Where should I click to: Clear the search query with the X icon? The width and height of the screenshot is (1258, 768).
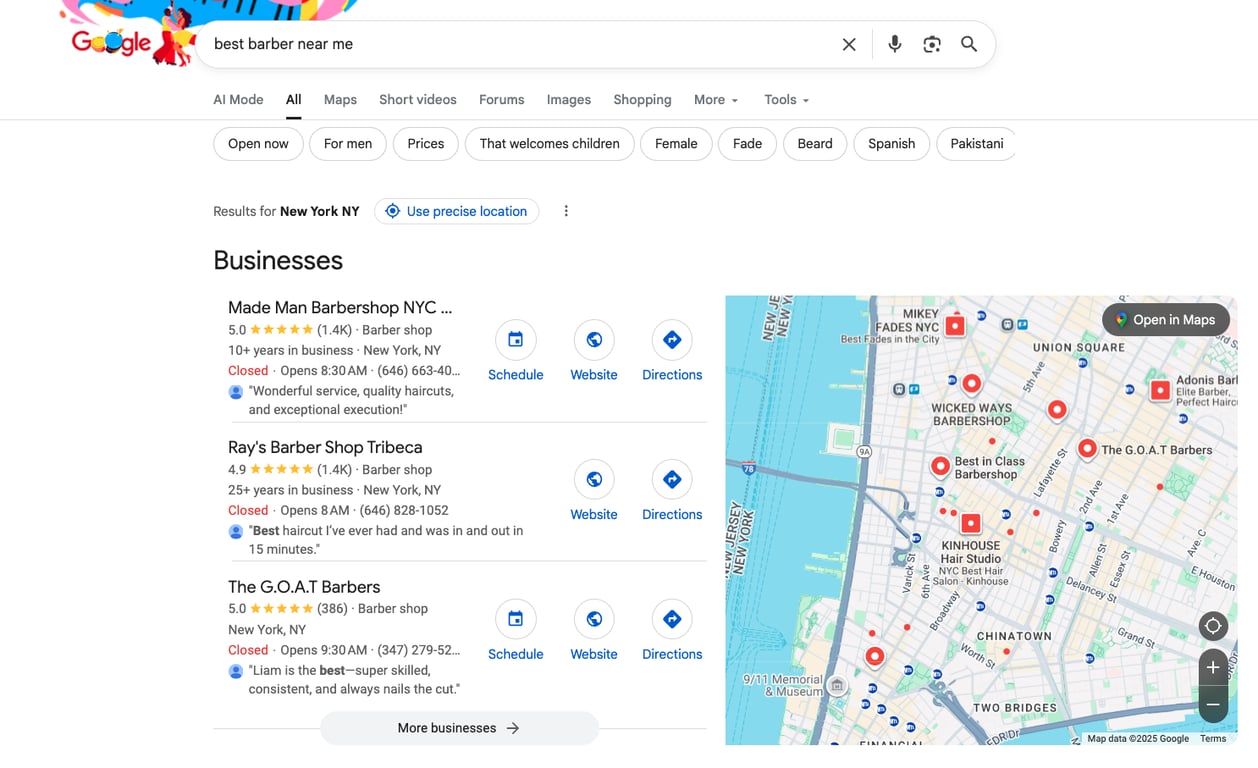click(x=848, y=44)
